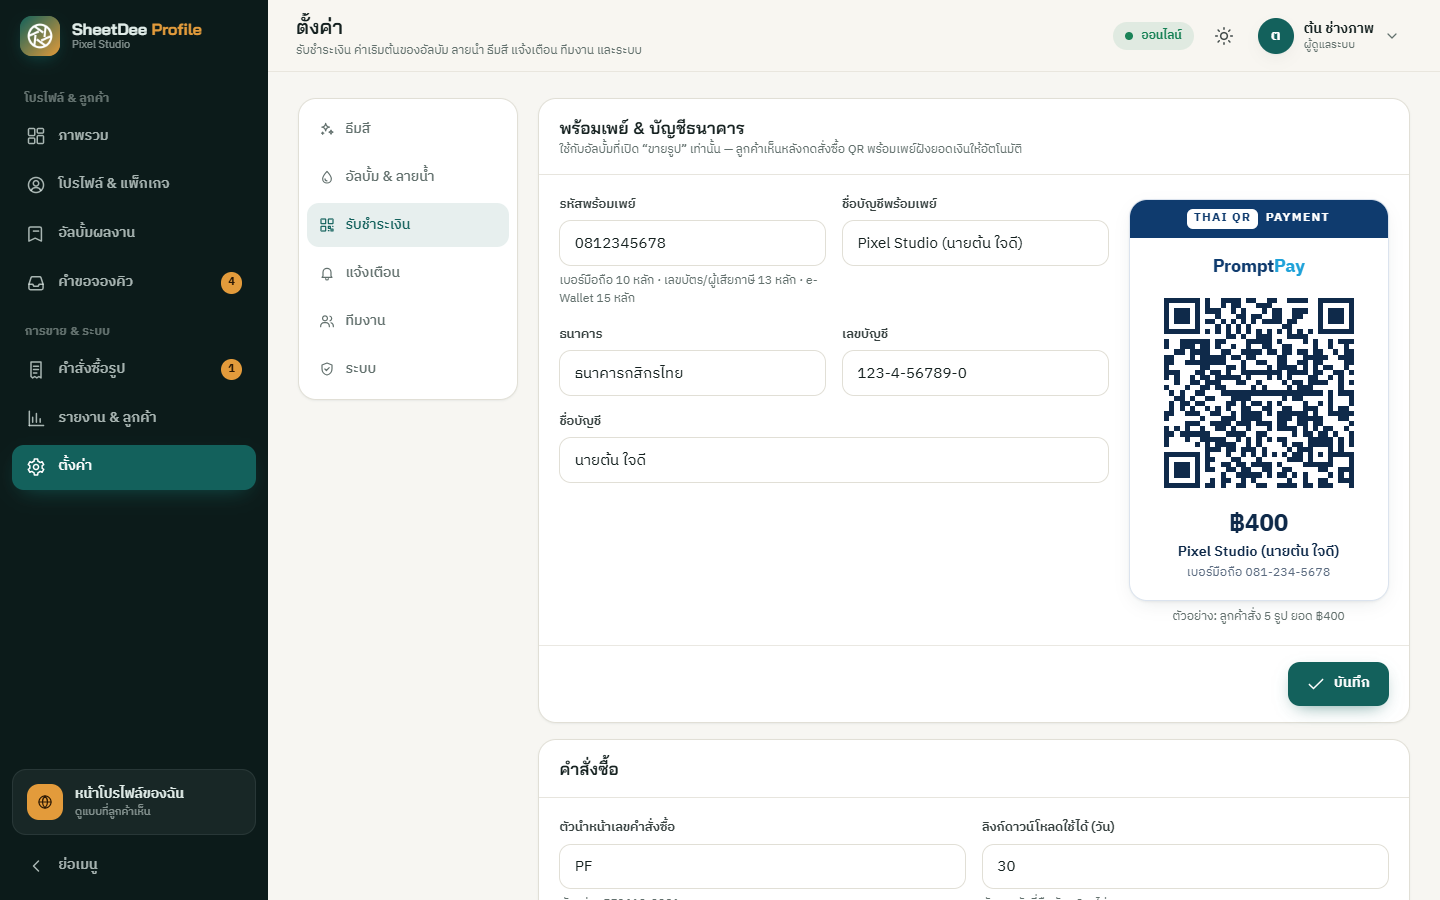Click the user avatar ต
The image size is (1440, 900).
(x=1276, y=36)
